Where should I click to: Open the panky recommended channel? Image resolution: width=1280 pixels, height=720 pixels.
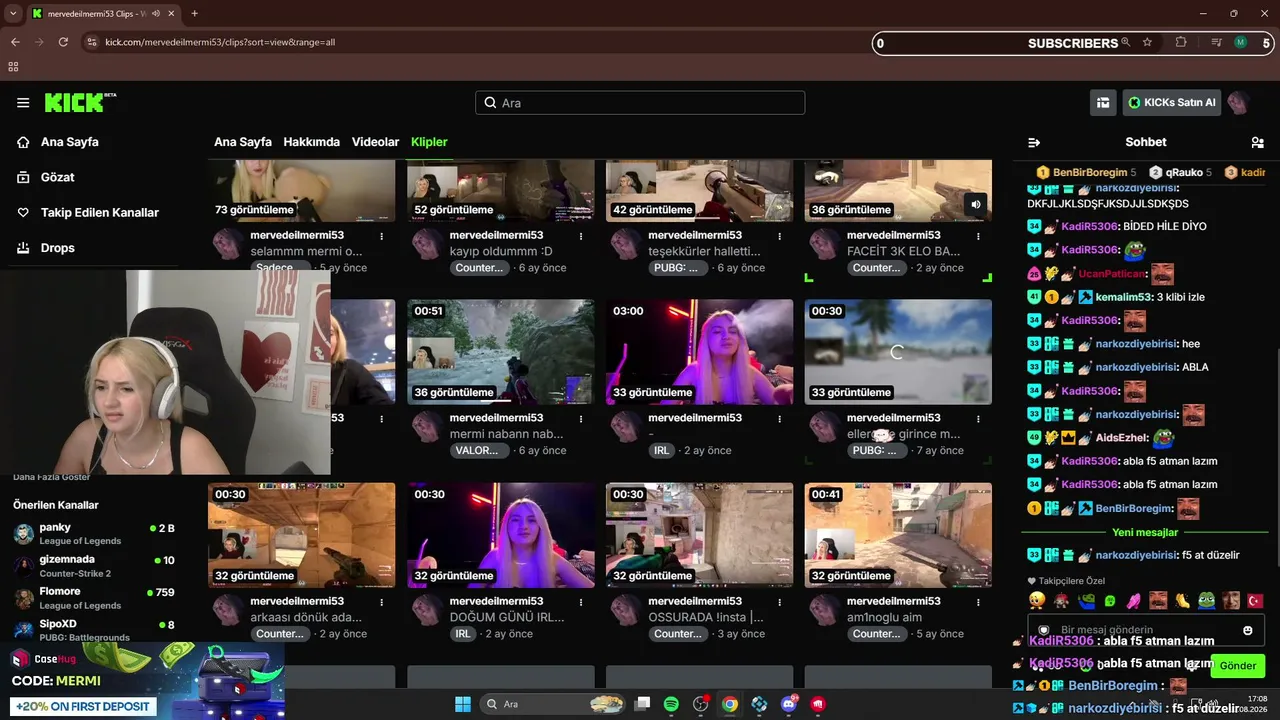pos(93,533)
